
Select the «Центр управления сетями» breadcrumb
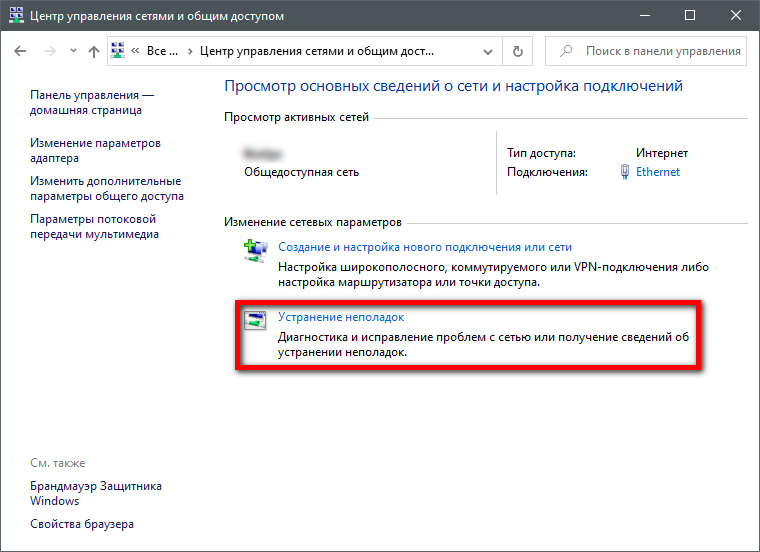click(x=317, y=51)
